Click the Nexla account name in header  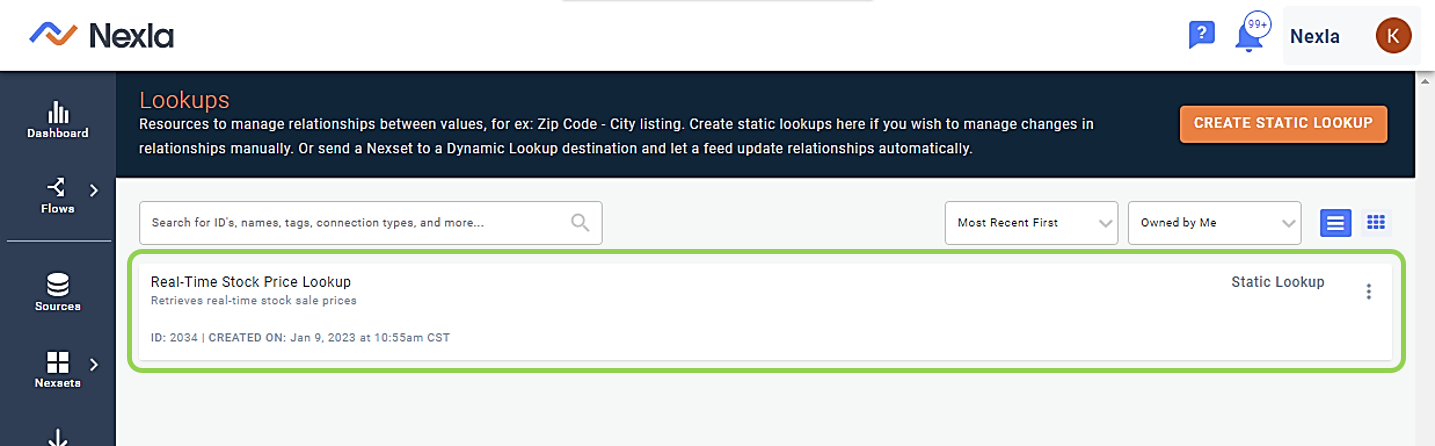tap(1314, 36)
